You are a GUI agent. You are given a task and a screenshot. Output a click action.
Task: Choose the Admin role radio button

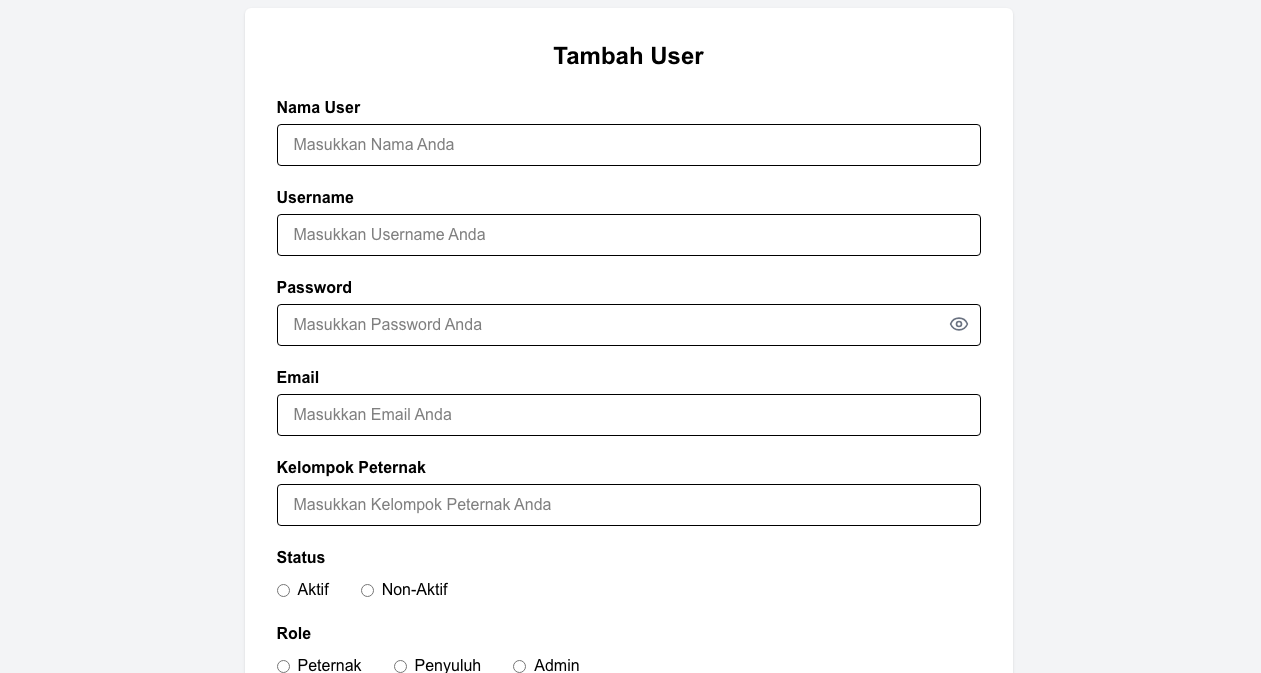pos(519,666)
